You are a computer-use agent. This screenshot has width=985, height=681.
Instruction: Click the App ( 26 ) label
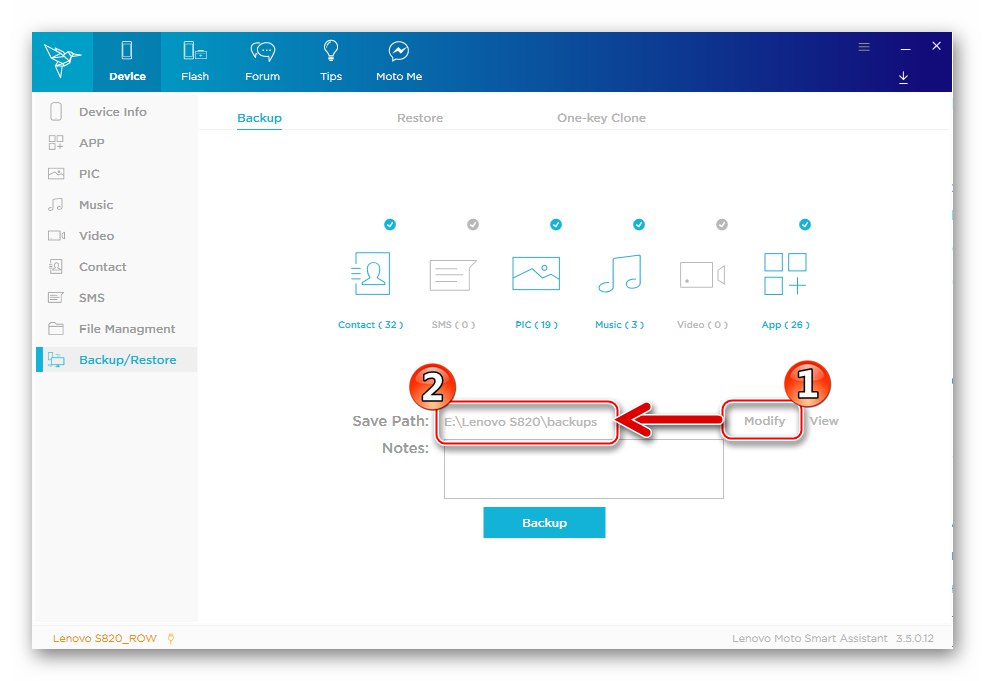tap(785, 325)
